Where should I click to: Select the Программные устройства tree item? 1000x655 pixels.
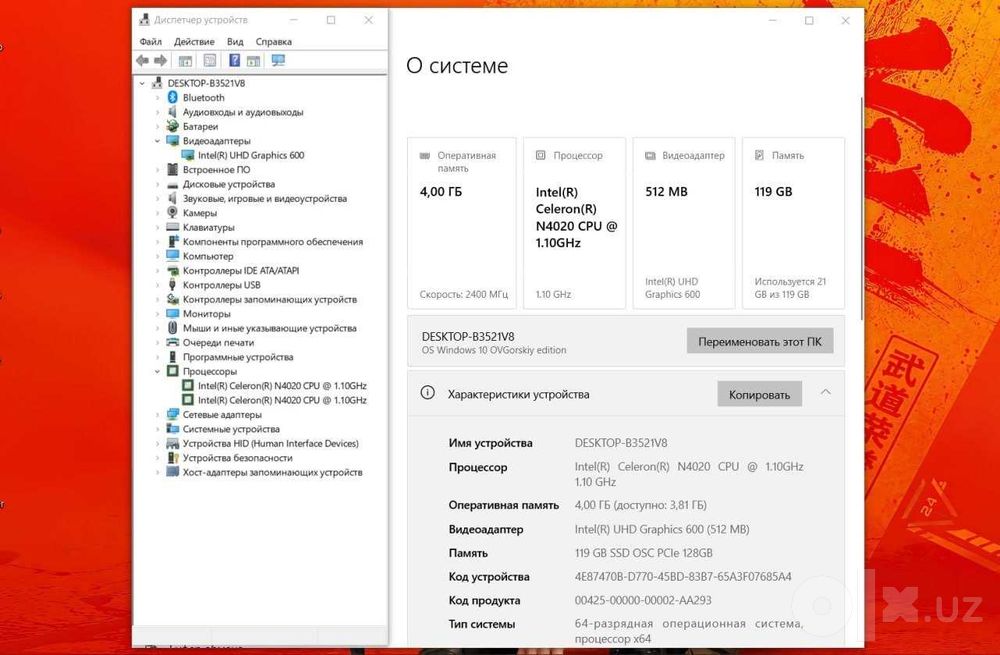(x=238, y=357)
